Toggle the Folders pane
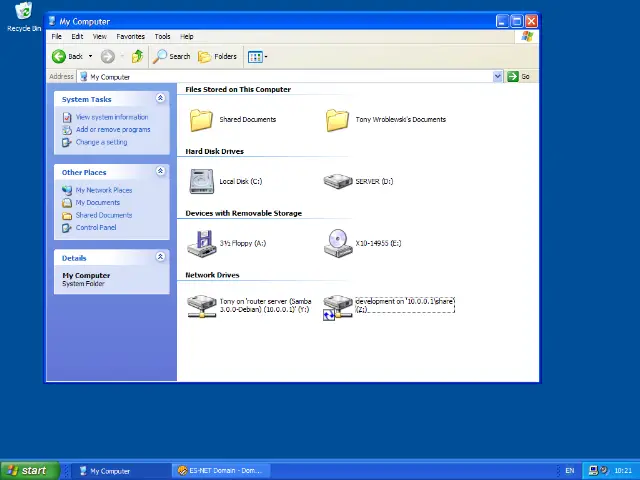Screen dimensions: 640x480 coord(217,56)
